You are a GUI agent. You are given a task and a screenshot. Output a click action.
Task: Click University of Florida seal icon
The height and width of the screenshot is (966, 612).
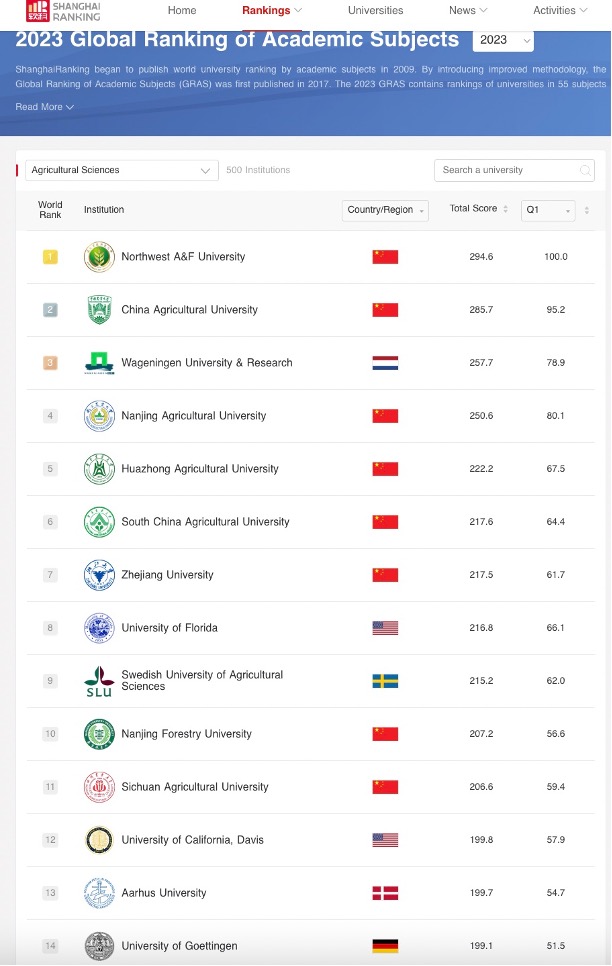point(99,628)
